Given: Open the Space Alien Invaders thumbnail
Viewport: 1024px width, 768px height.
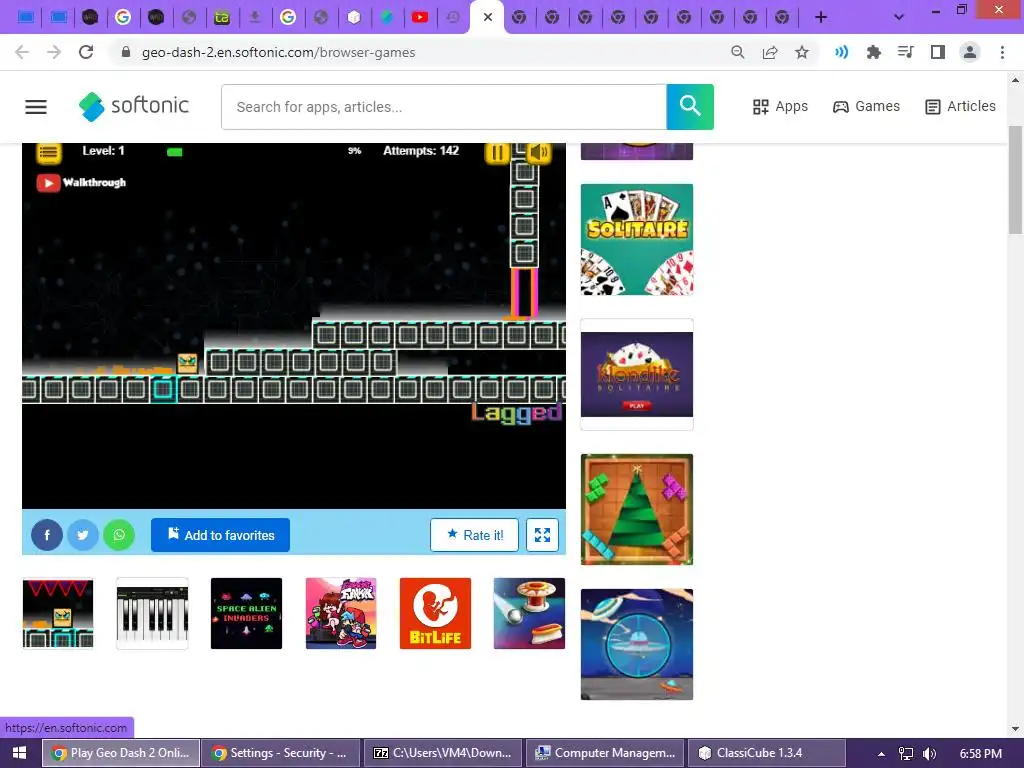Looking at the screenshot, I should (246, 613).
